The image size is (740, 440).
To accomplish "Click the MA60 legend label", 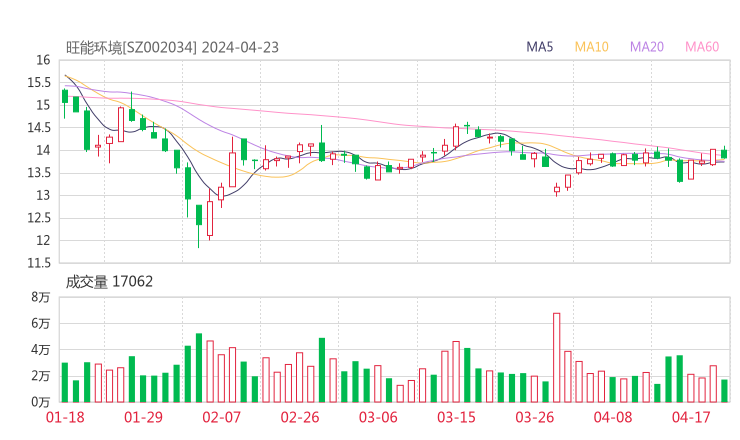I will coord(702,47).
